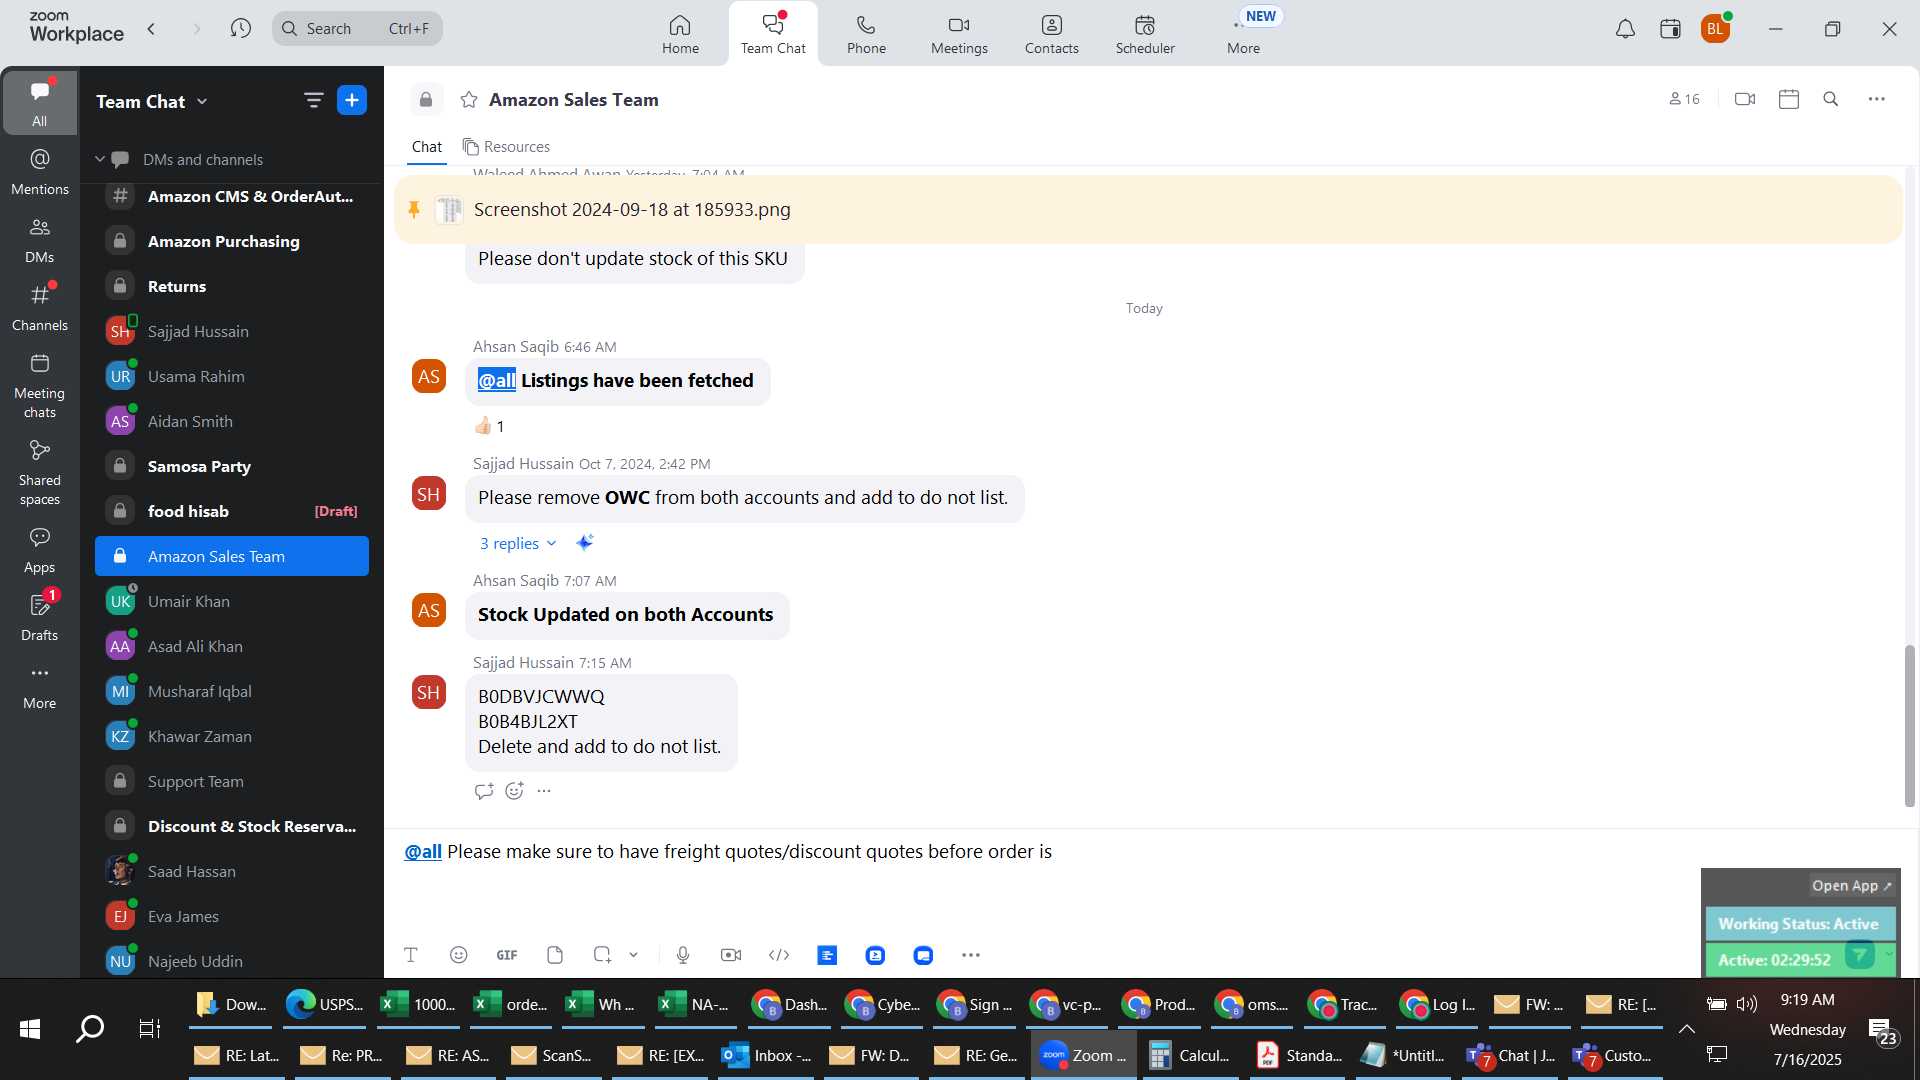Select the All sidebar item
1920x1080 pixels.
click(x=39, y=102)
